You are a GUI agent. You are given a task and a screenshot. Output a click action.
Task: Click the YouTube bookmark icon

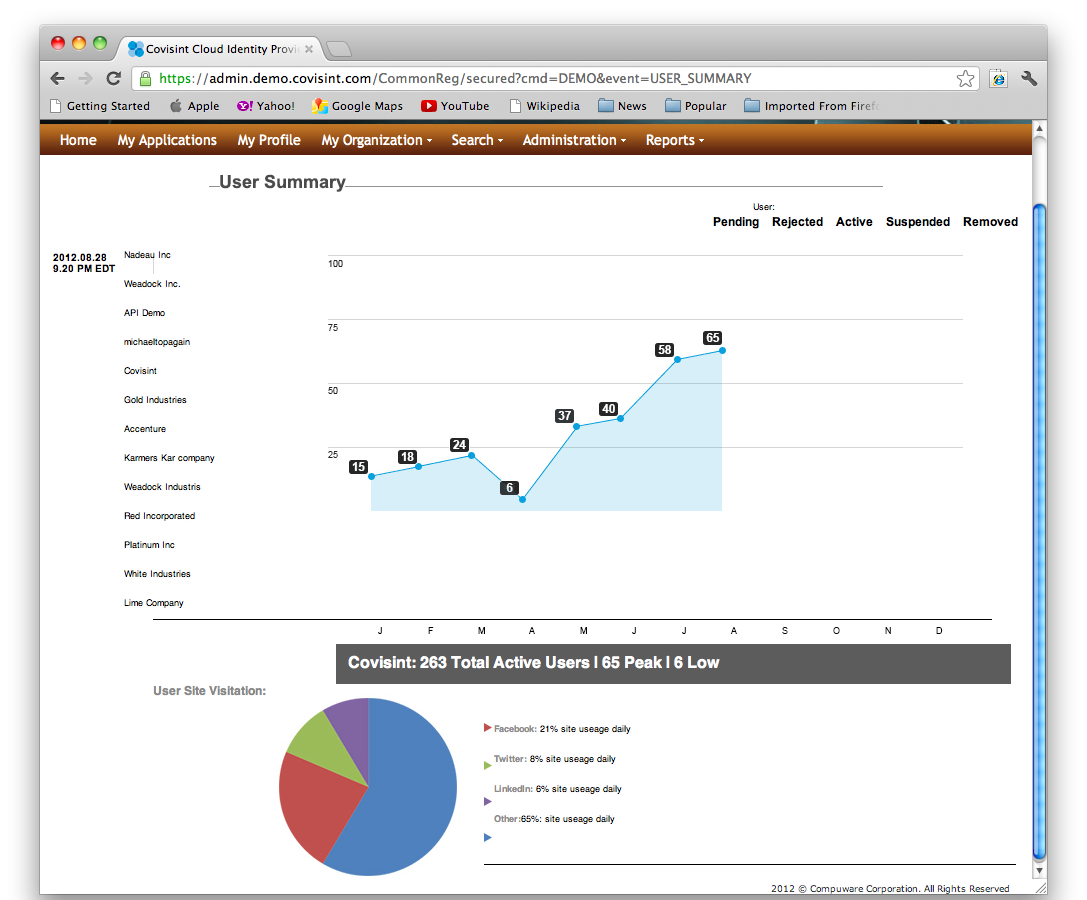point(429,106)
